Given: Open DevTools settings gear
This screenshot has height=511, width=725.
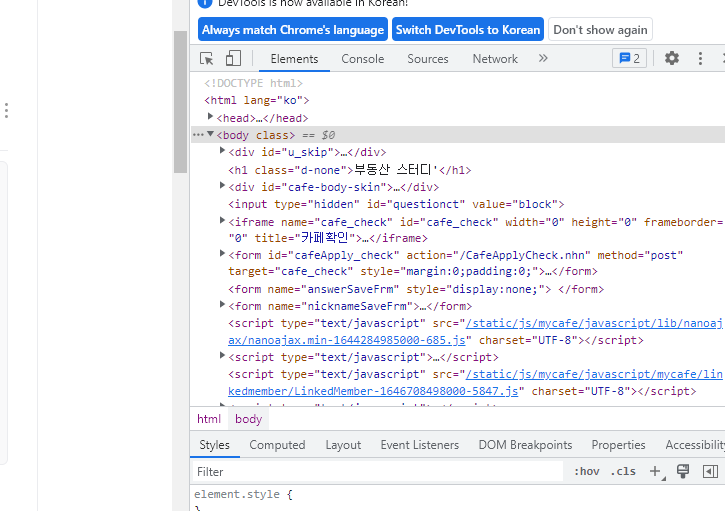Looking at the screenshot, I should click(672, 59).
